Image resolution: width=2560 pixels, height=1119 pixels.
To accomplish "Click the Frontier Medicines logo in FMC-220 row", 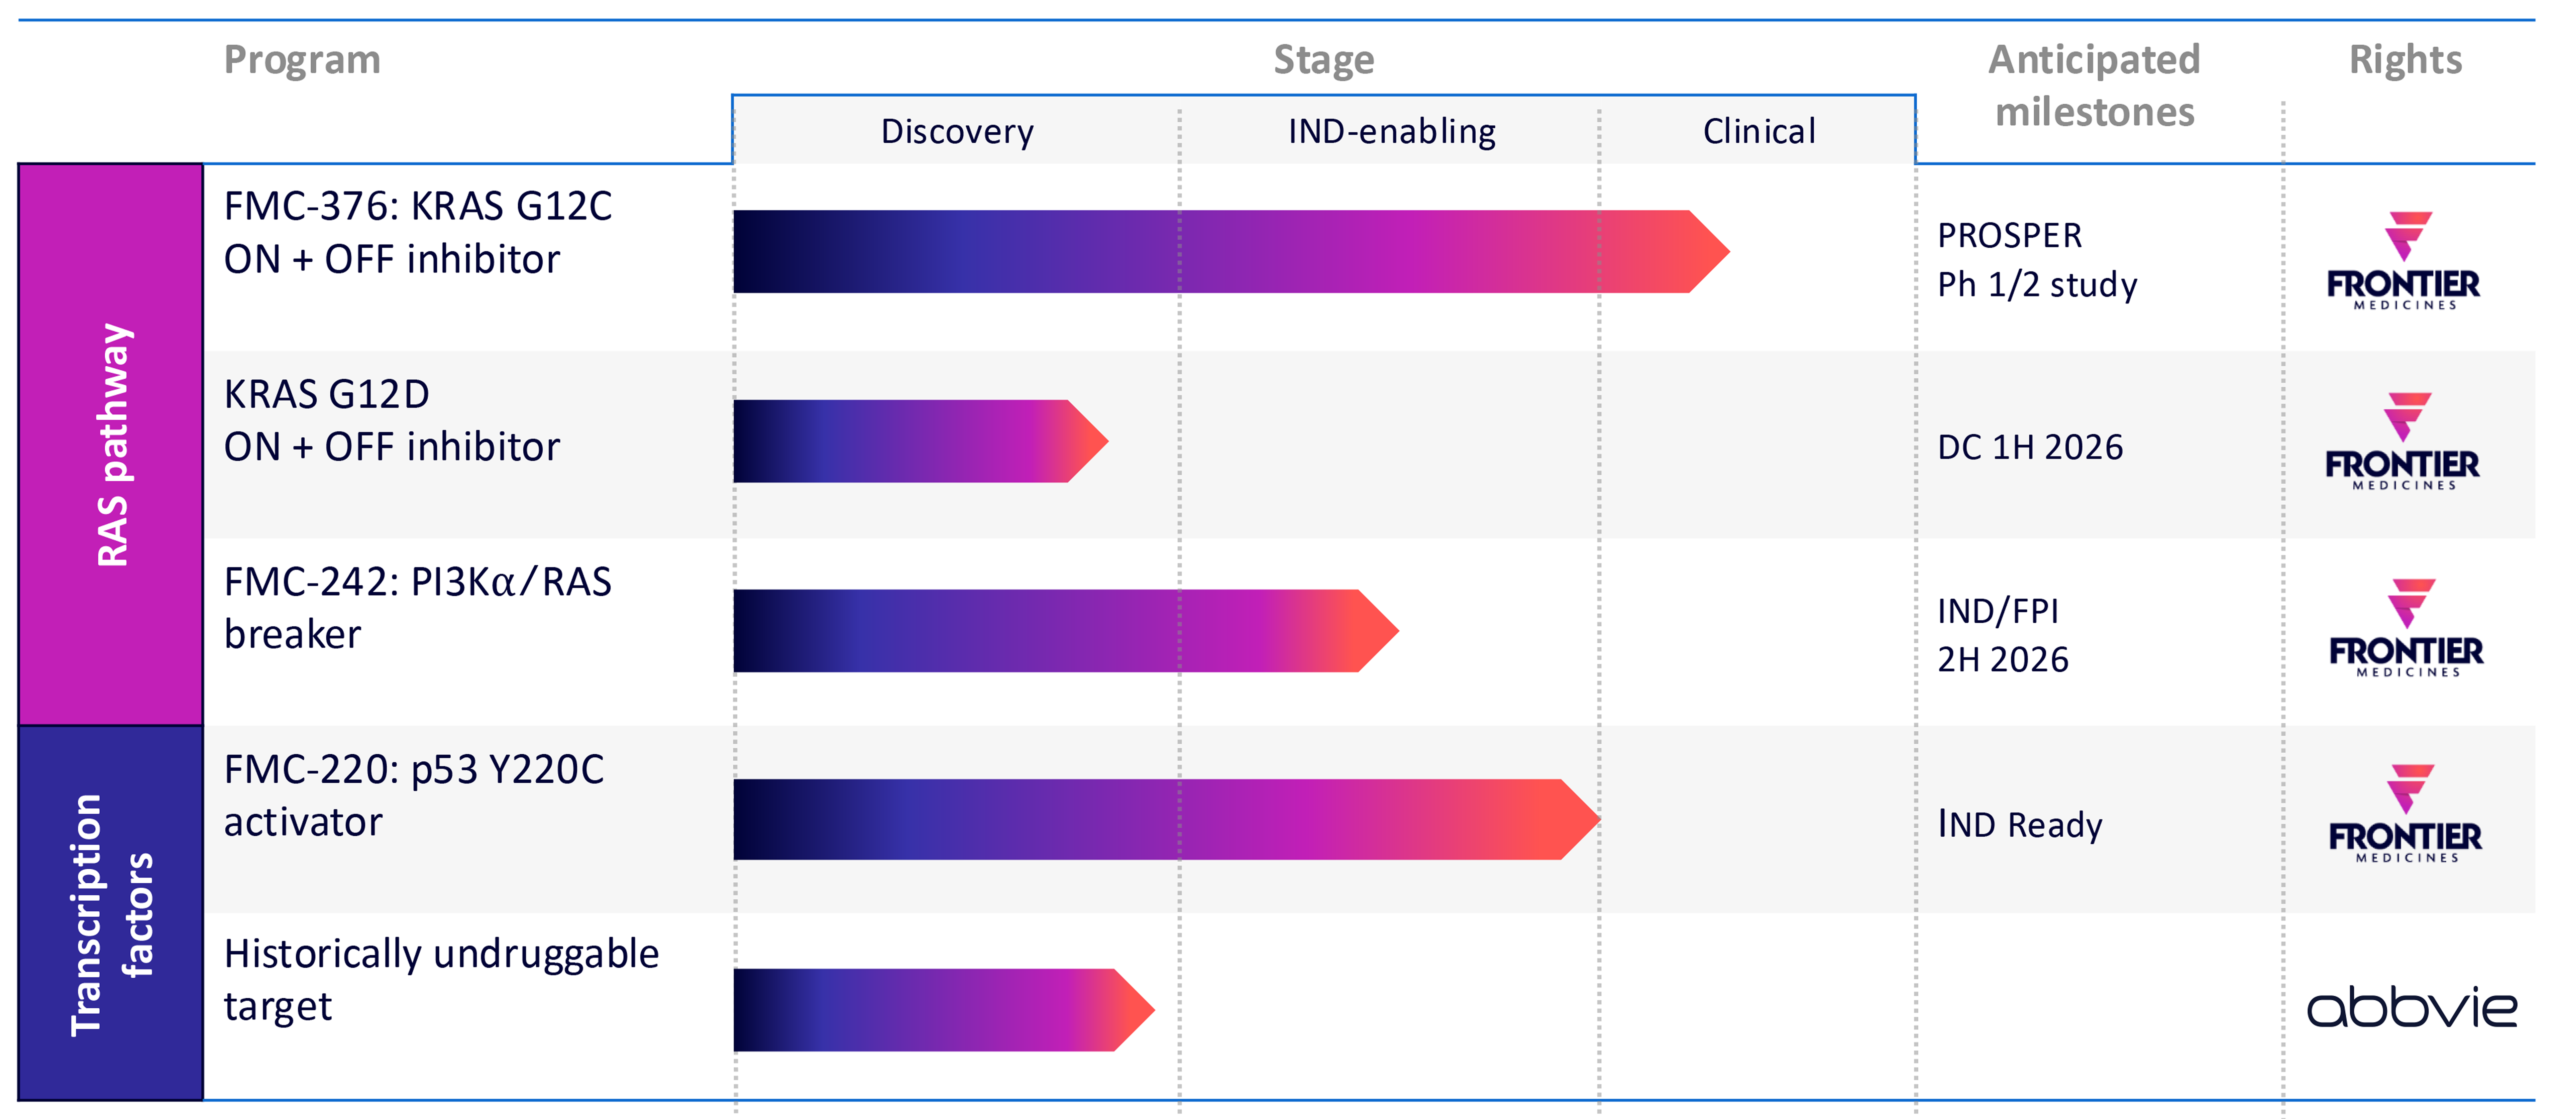I will click(x=2405, y=814).
